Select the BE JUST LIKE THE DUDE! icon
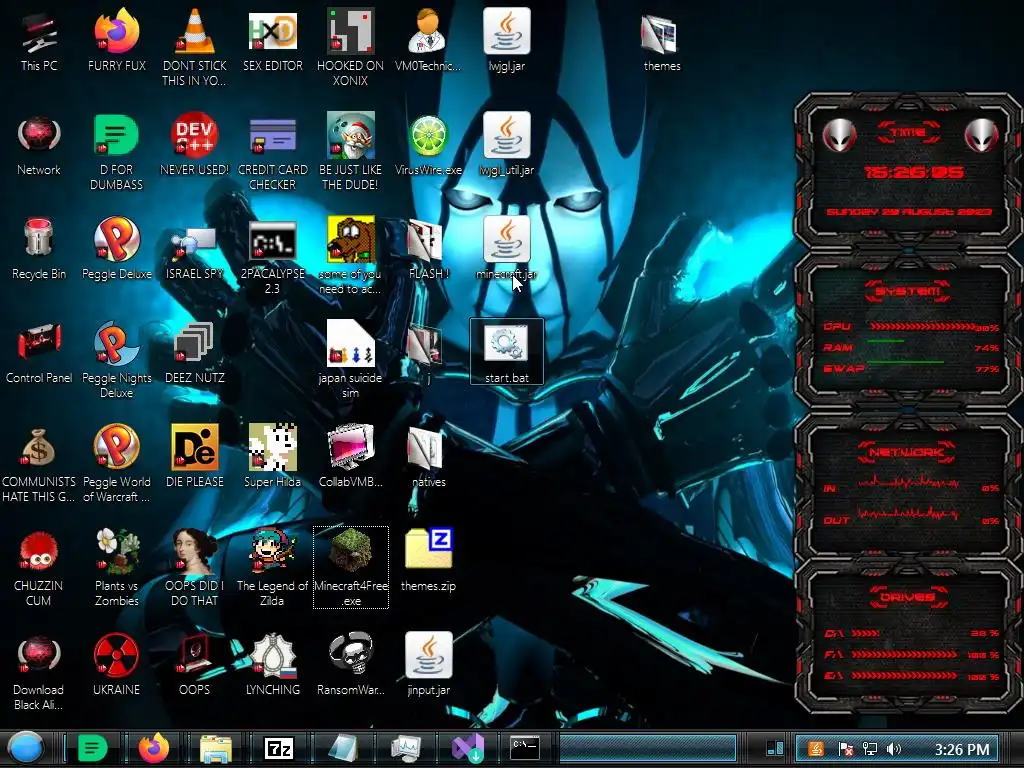 point(350,135)
